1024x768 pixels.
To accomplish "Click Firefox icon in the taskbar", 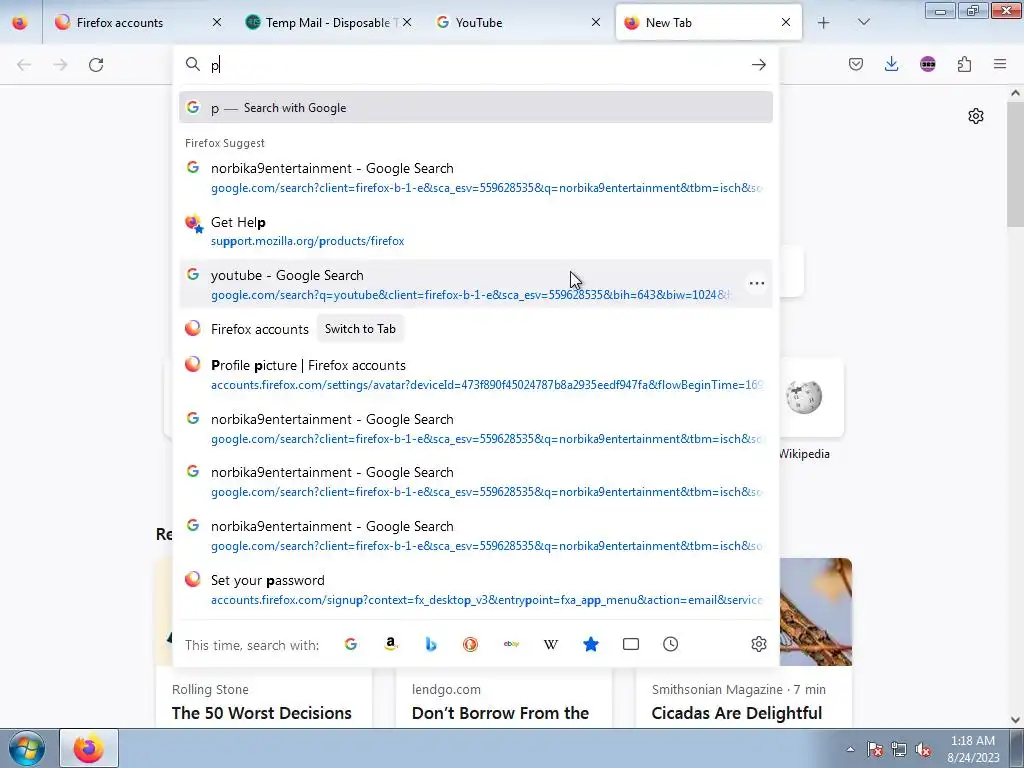I will pyautogui.click(x=89, y=748).
